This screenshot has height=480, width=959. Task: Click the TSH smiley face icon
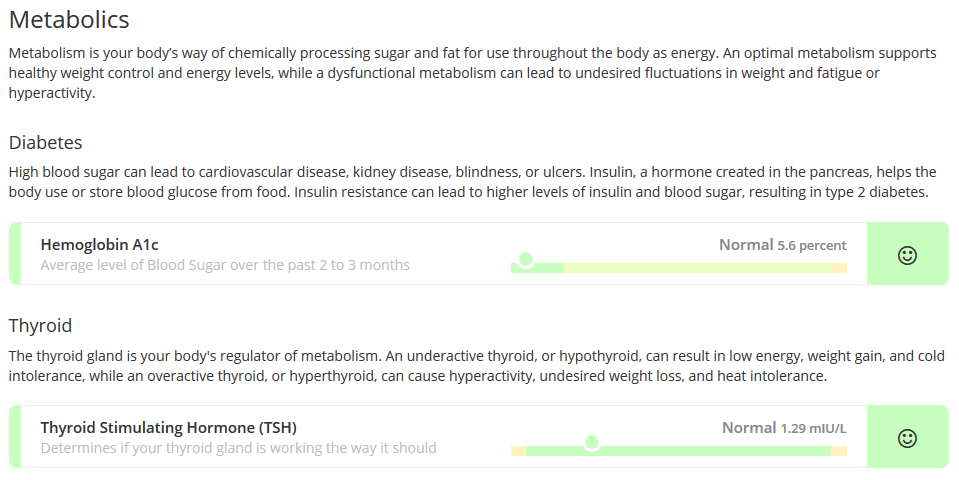[907, 438]
